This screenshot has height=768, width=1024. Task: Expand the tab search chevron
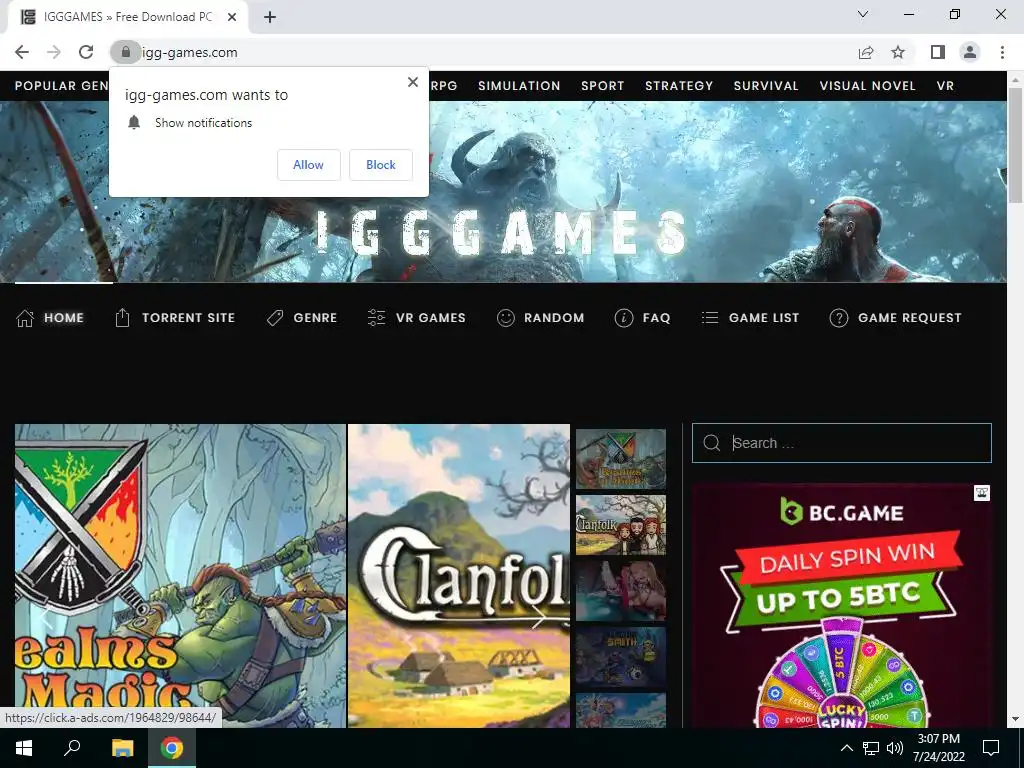863,14
